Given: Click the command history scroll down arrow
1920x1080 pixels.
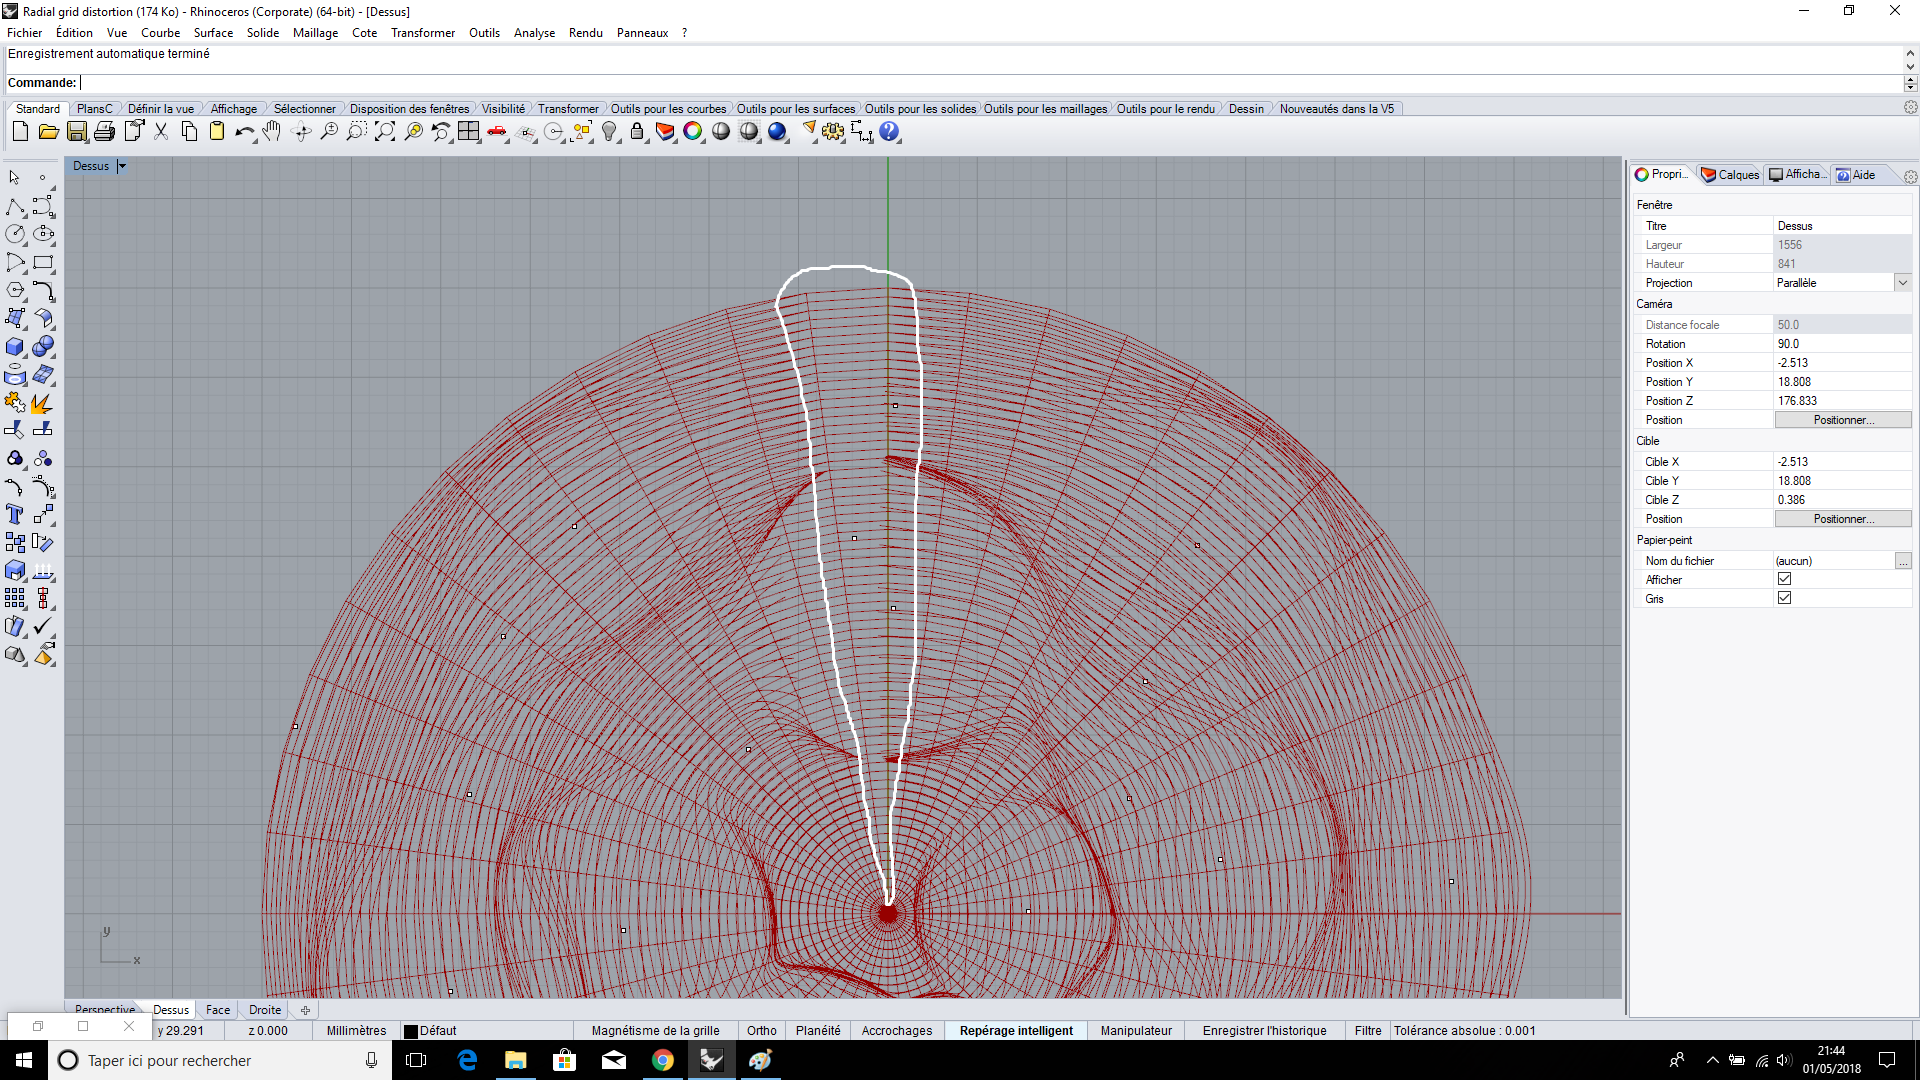Looking at the screenshot, I should coord(1910,66).
